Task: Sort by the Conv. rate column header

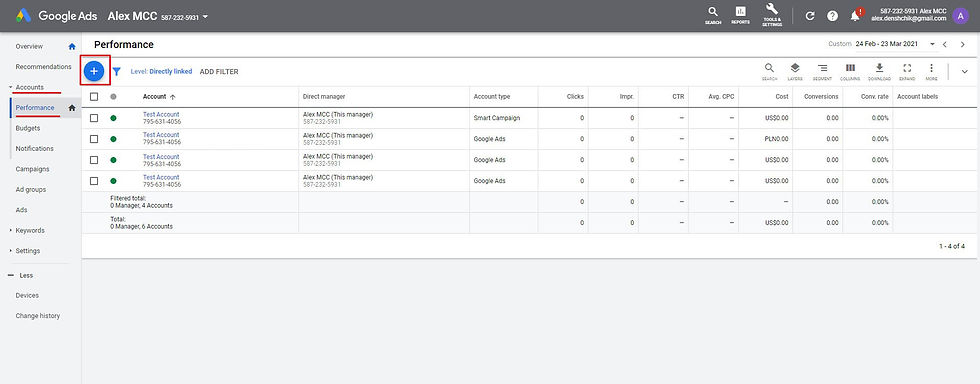Action: (875, 97)
